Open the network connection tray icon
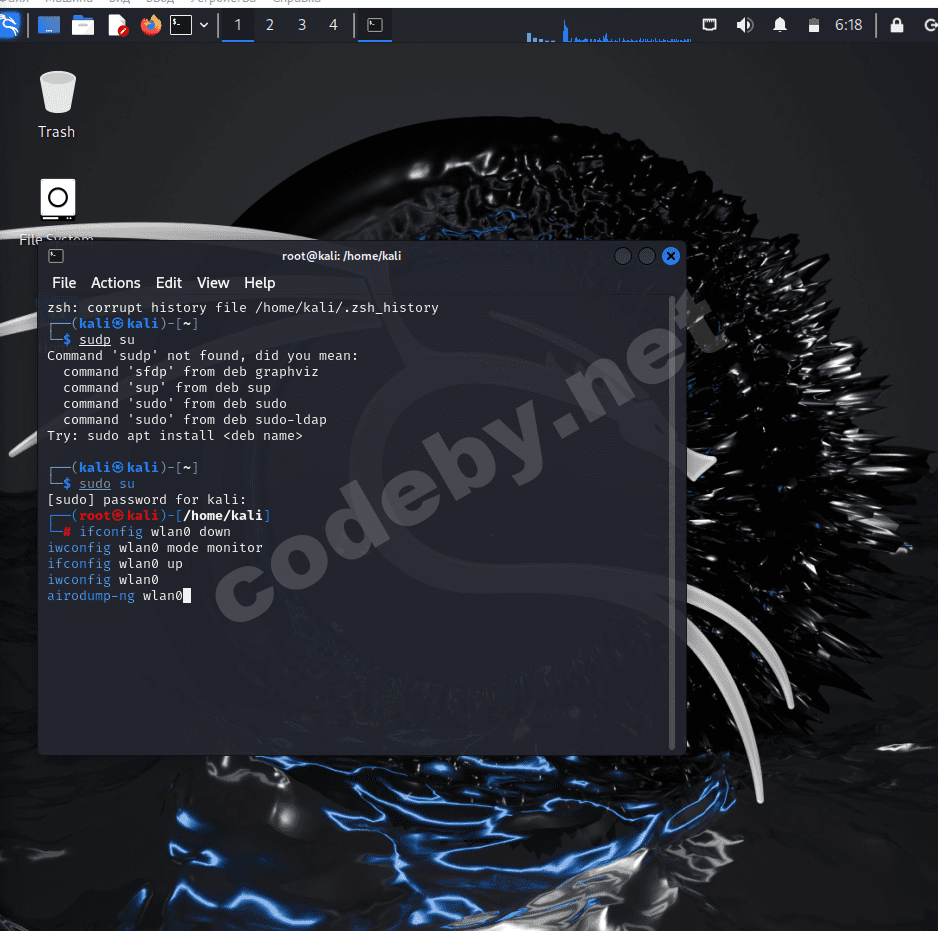Image resolution: width=938 pixels, height=931 pixels. tap(709, 25)
